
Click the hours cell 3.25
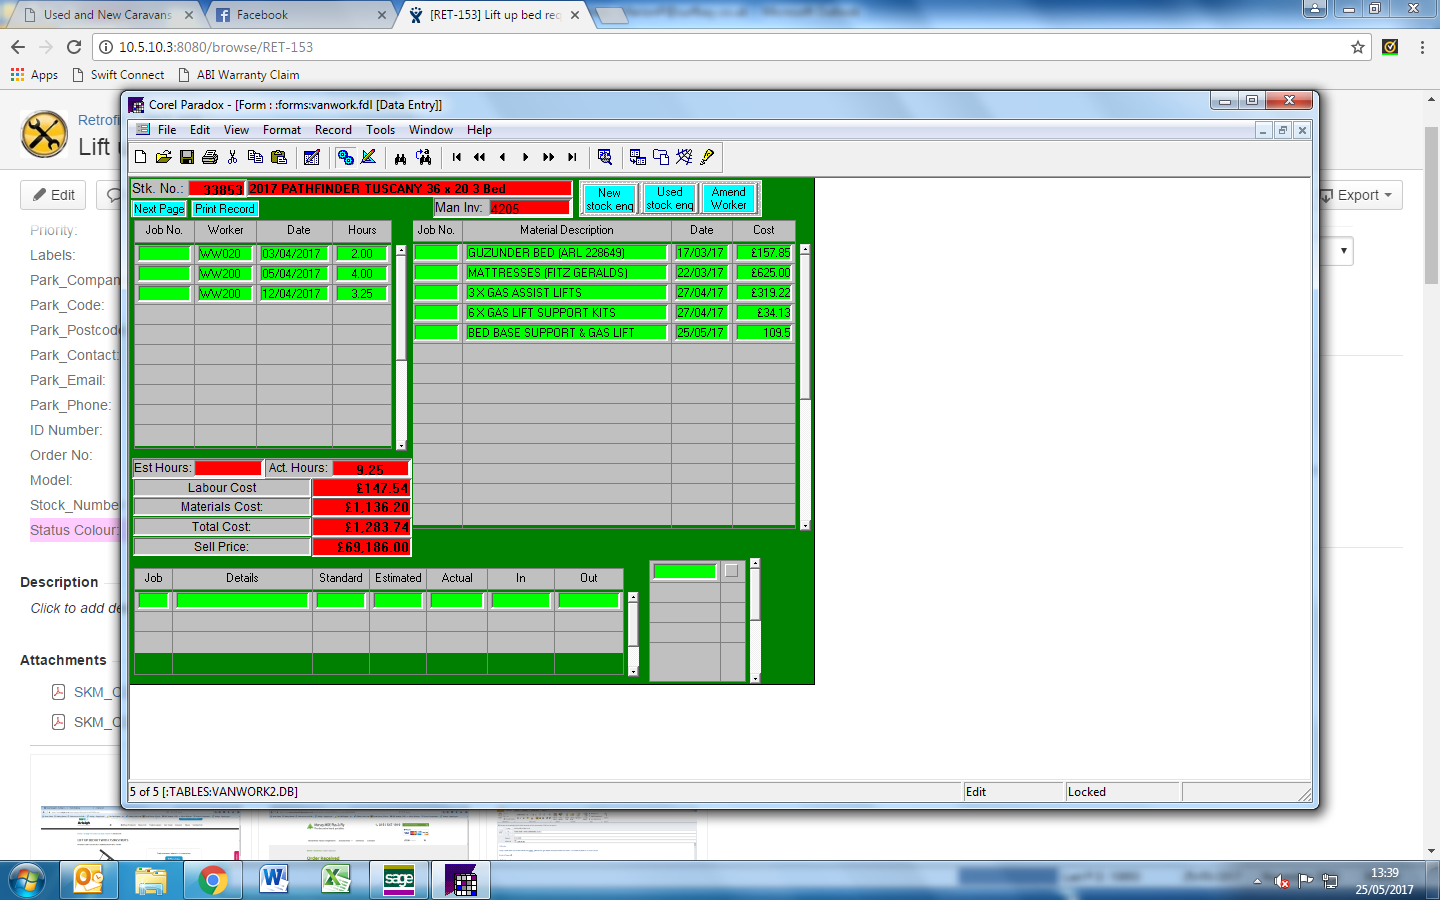coord(362,294)
